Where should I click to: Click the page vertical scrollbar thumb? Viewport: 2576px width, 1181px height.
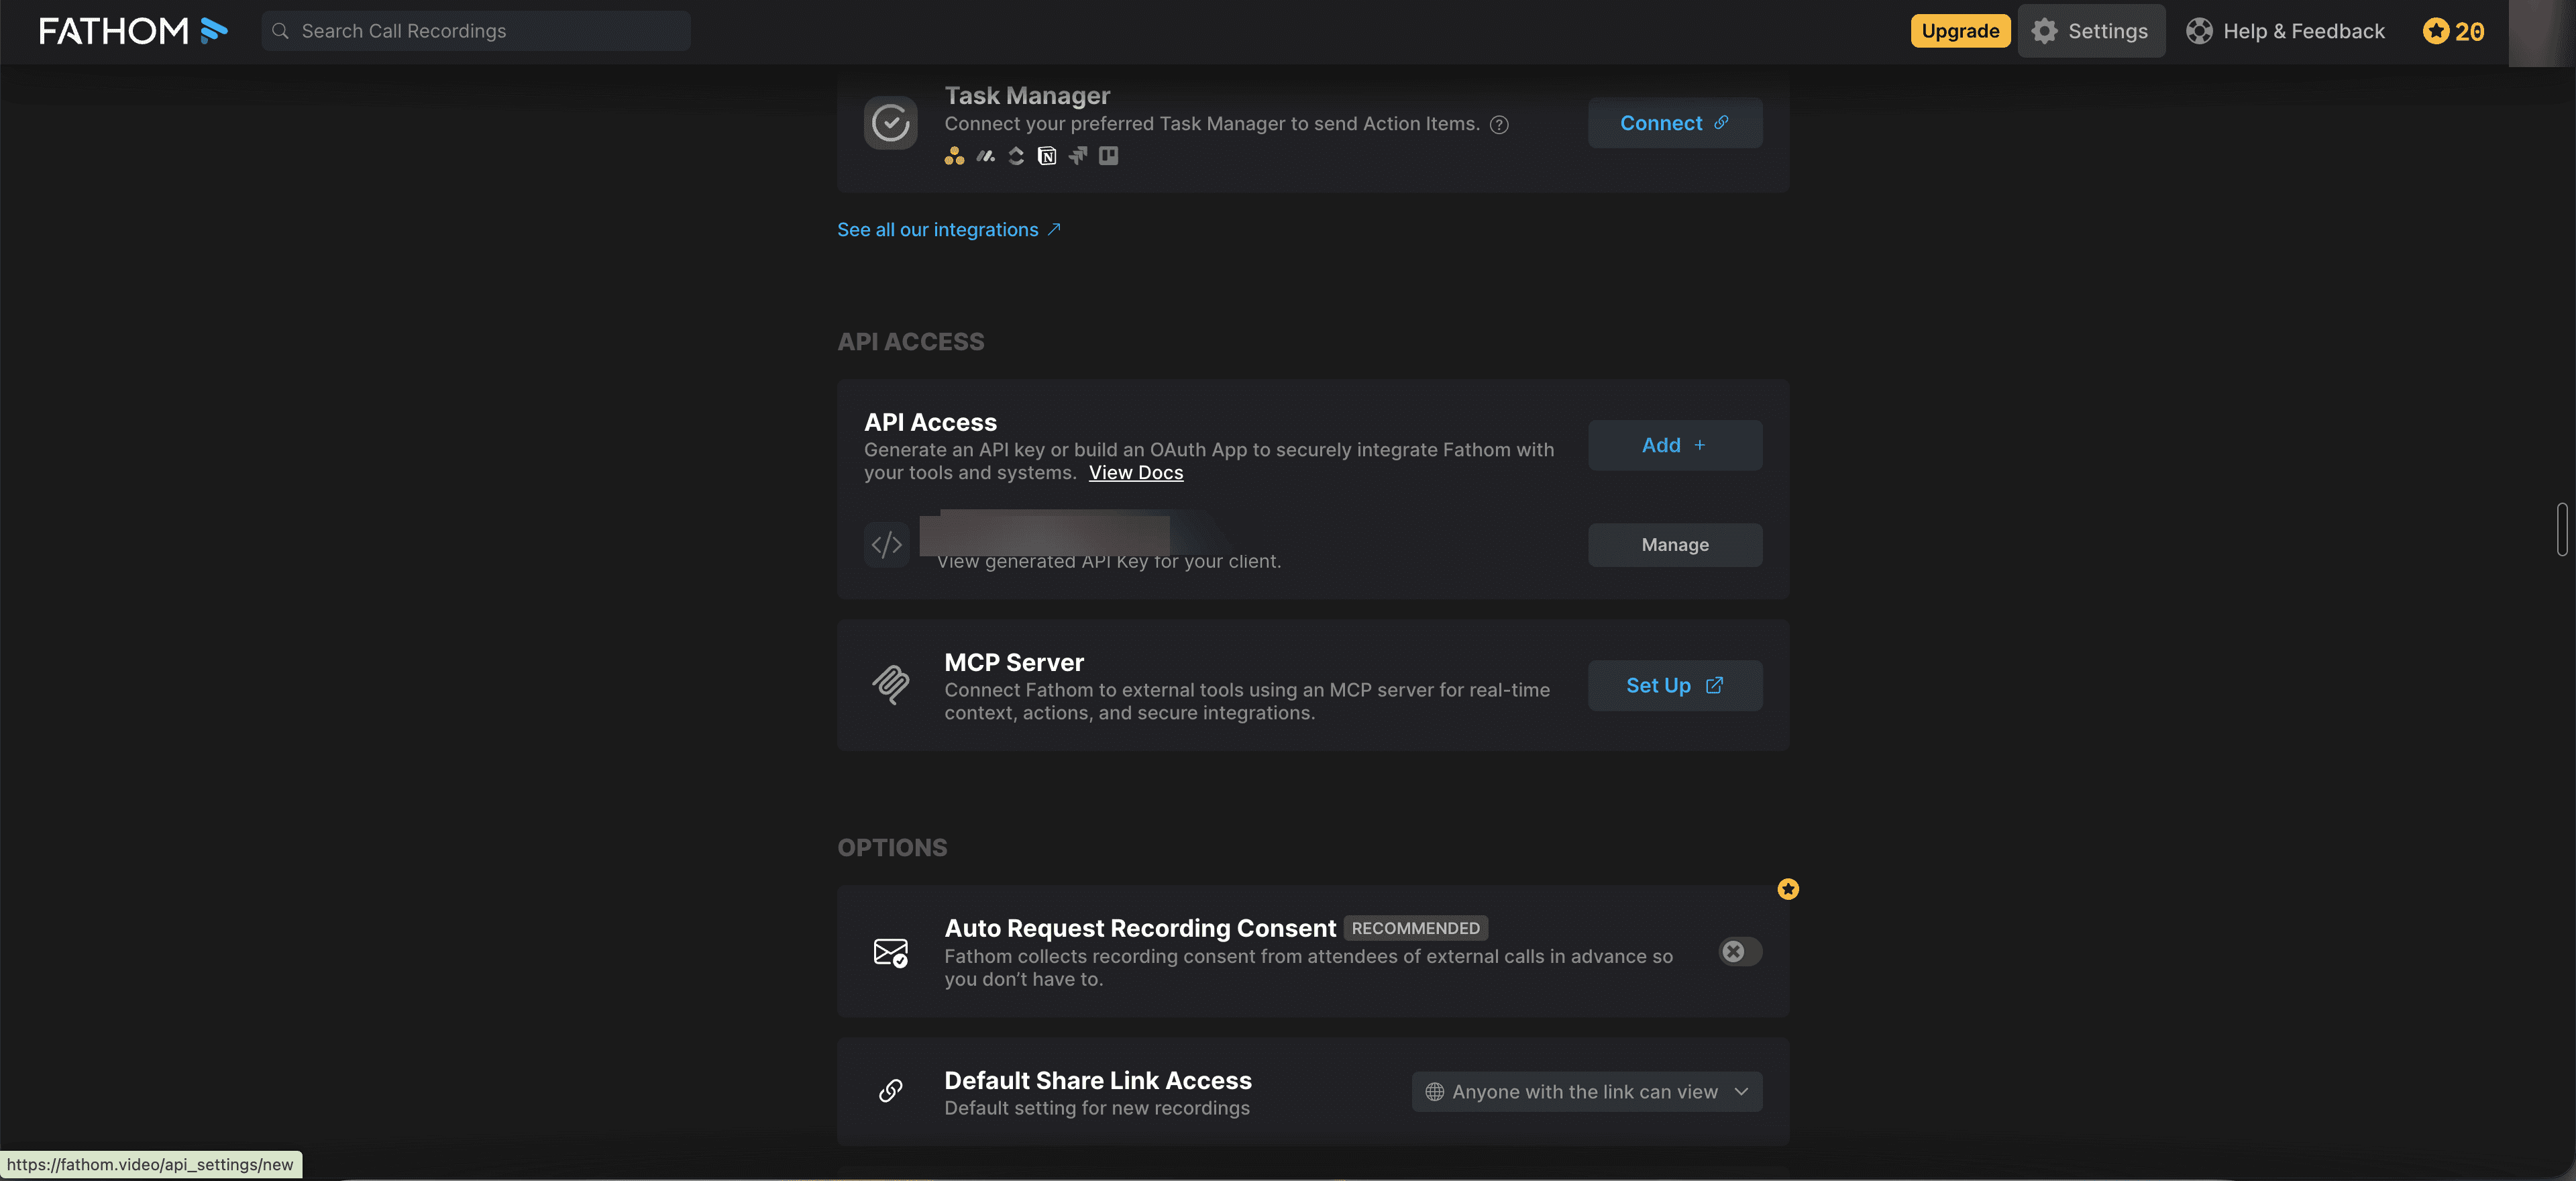pos(2562,529)
